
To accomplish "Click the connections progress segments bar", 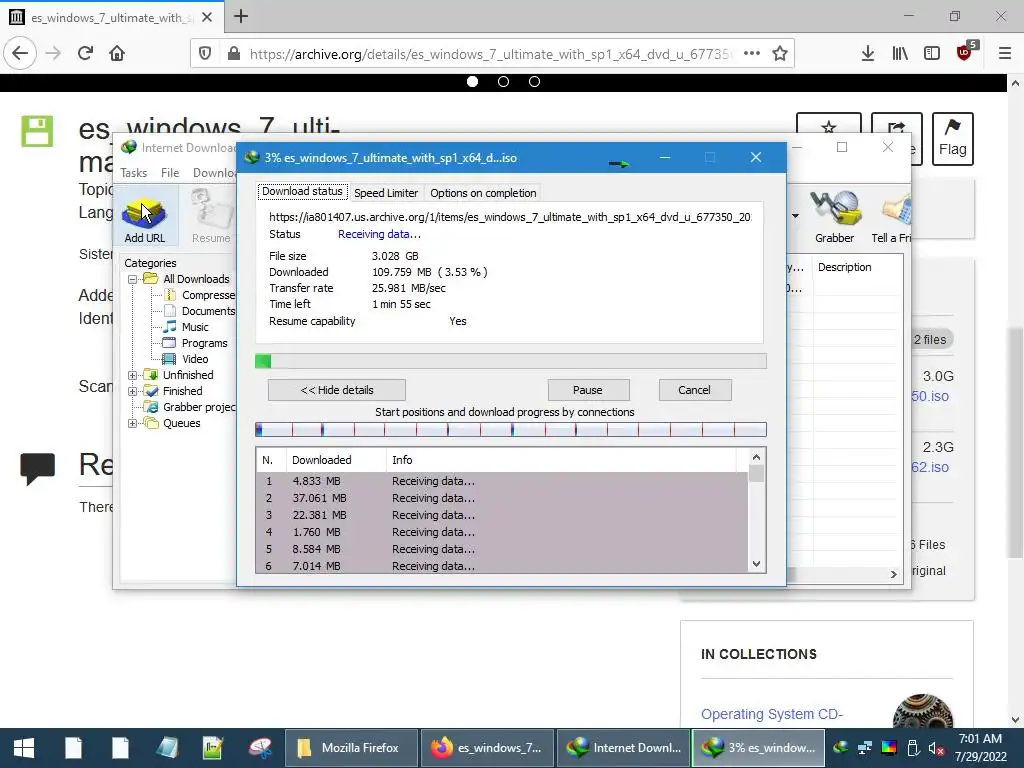I will click(511, 429).
